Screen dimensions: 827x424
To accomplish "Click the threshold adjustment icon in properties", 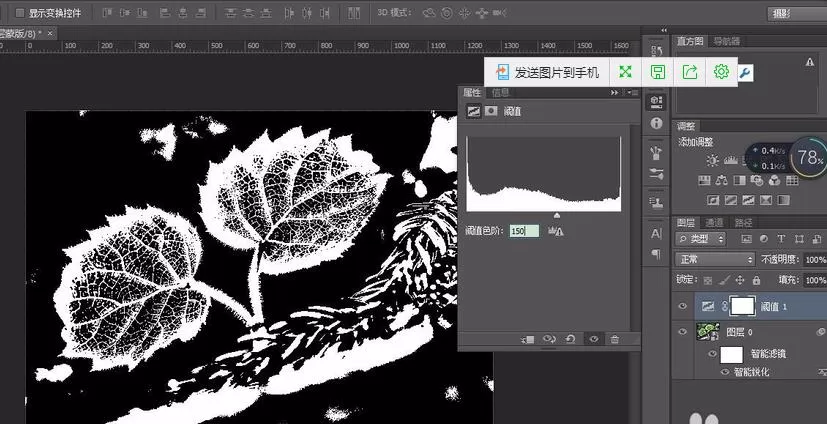I will pos(474,111).
